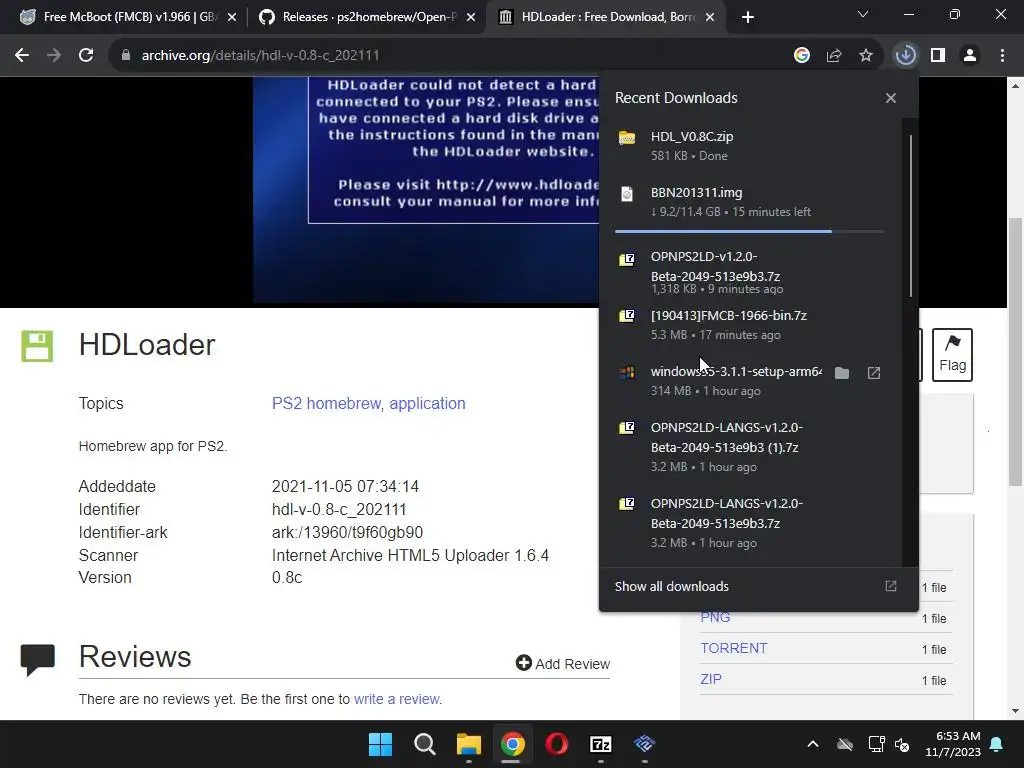
Task: Go forward to the next page
Action: tap(54, 56)
